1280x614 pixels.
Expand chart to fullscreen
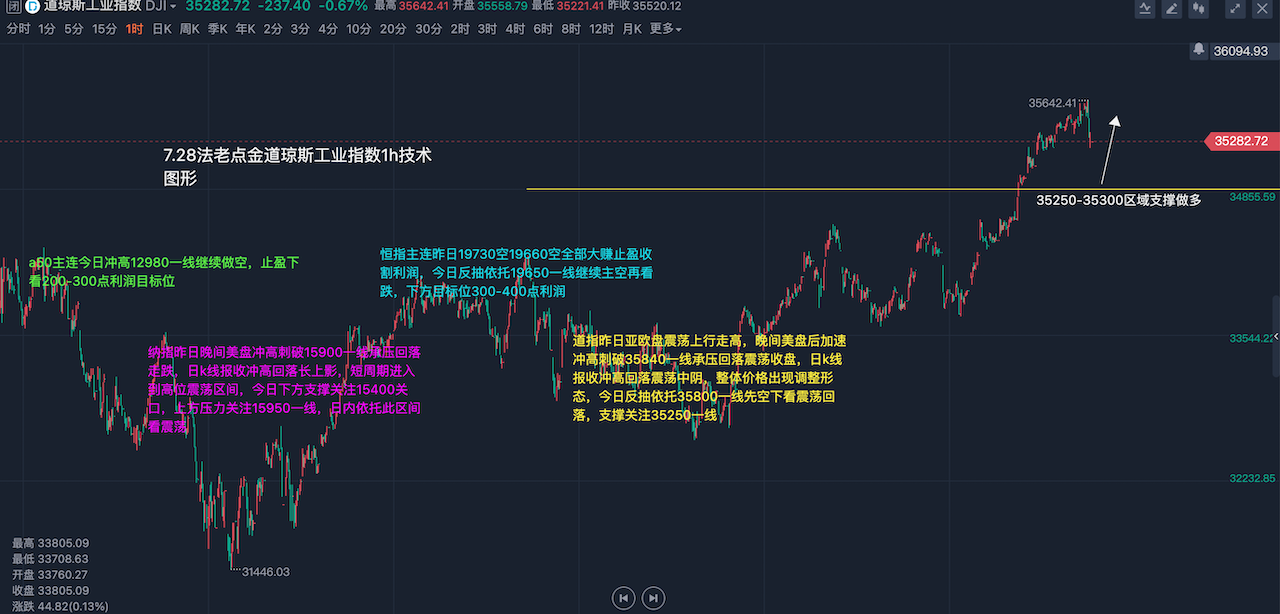(x=1236, y=9)
